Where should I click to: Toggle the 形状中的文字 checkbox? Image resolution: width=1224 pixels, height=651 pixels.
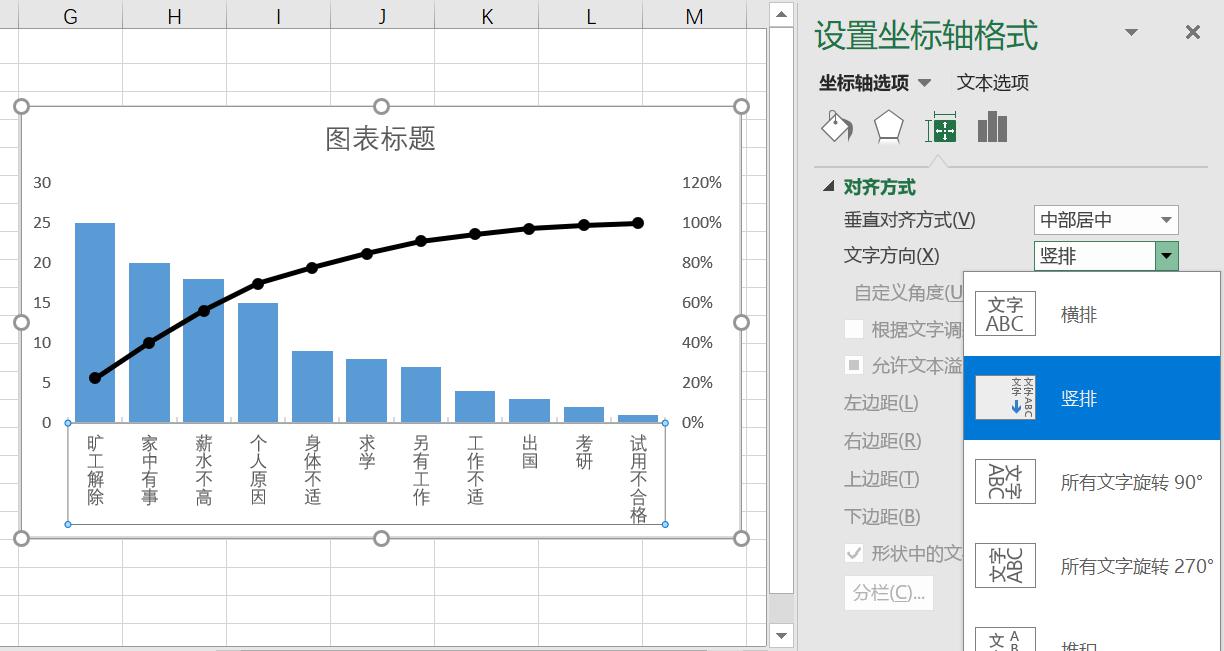coord(854,553)
